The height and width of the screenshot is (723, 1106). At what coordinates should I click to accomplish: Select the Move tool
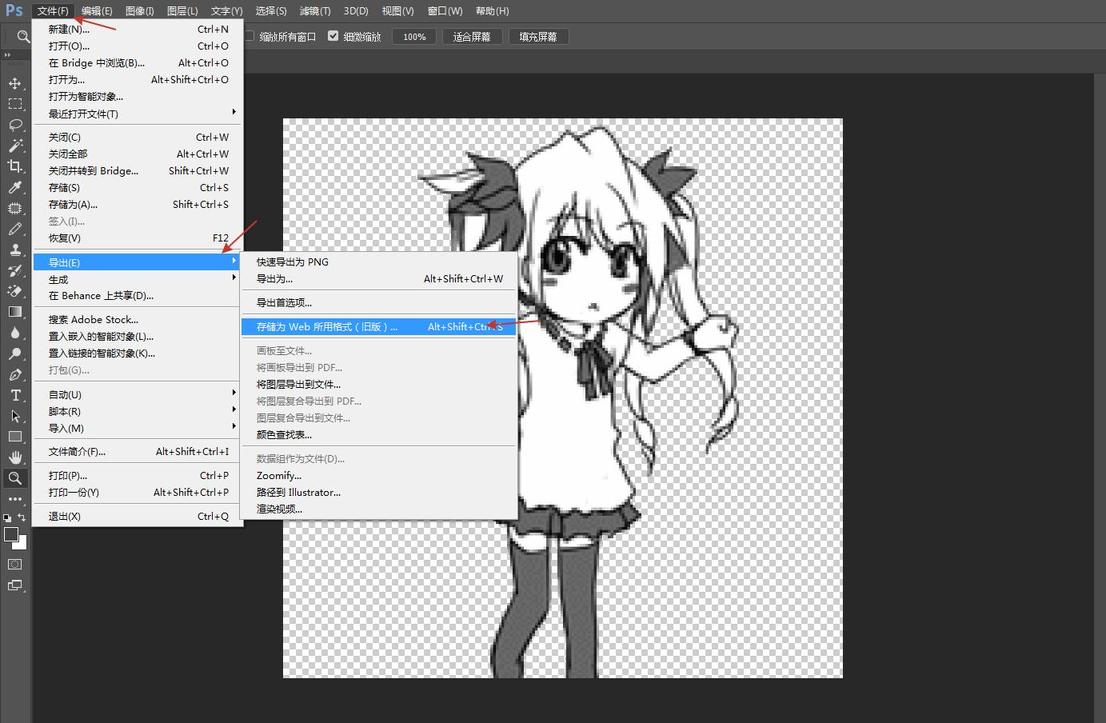pyautogui.click(x=15, y=83)
